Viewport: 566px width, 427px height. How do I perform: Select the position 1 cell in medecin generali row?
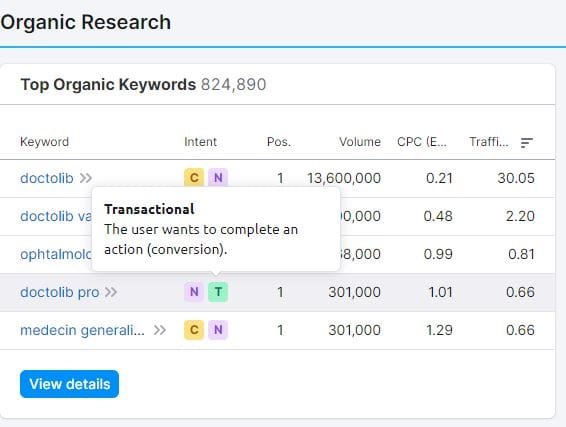coord(280,330)
